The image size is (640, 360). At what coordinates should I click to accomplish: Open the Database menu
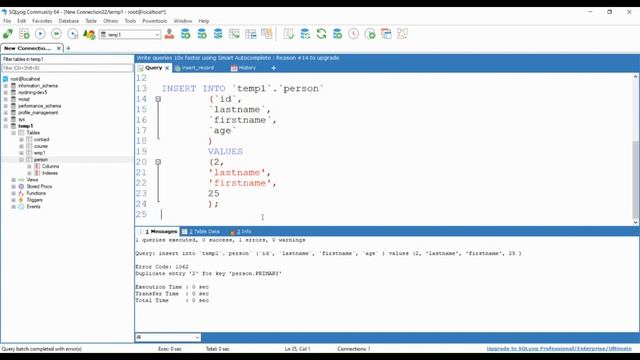tap(69, 21)
